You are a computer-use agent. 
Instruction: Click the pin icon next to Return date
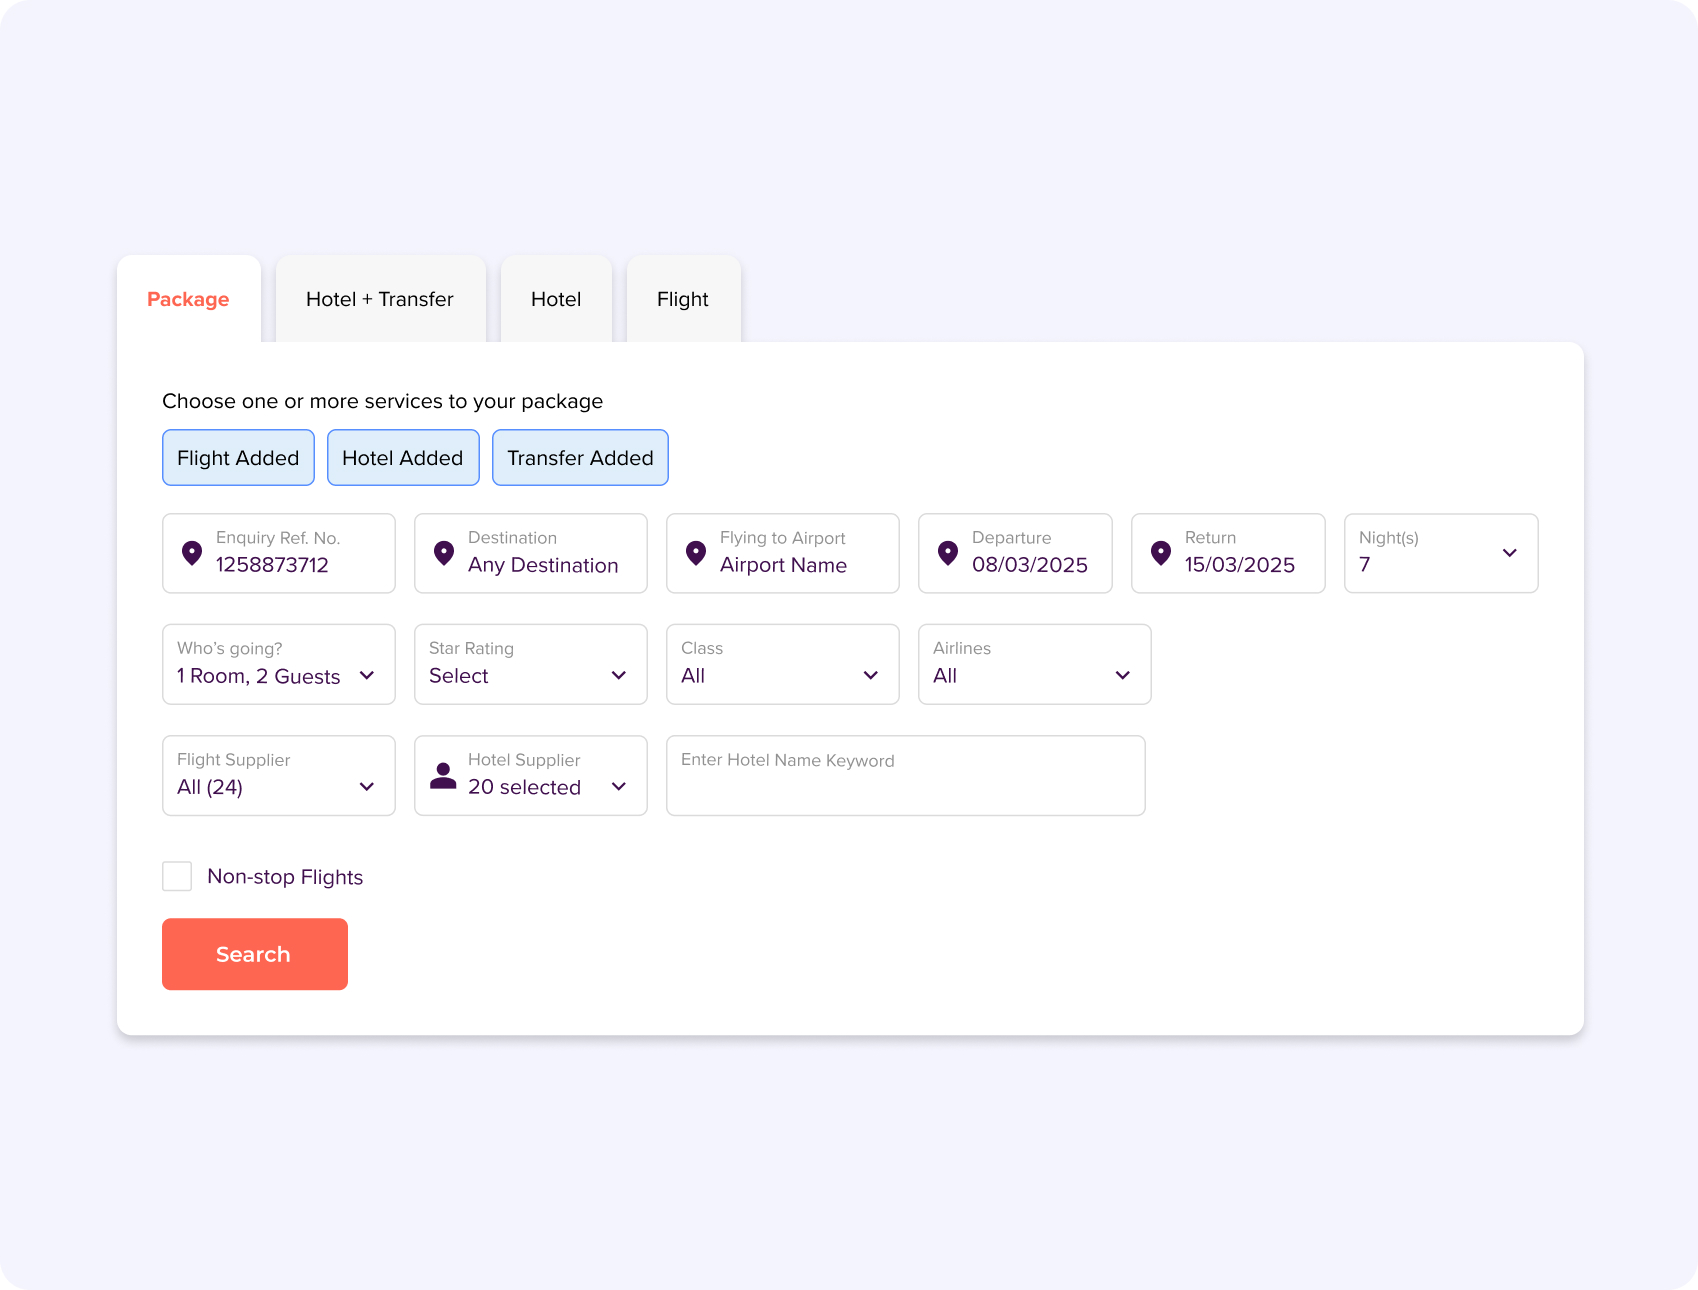[x=1161, y=553]
